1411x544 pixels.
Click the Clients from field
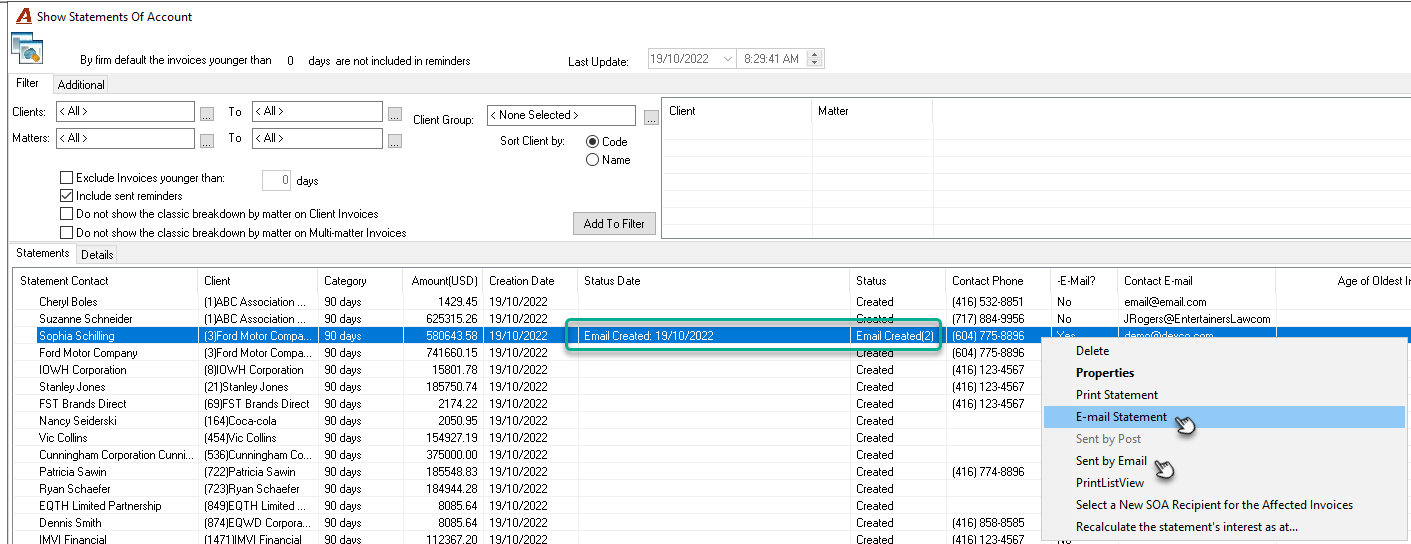click(125, 111)
